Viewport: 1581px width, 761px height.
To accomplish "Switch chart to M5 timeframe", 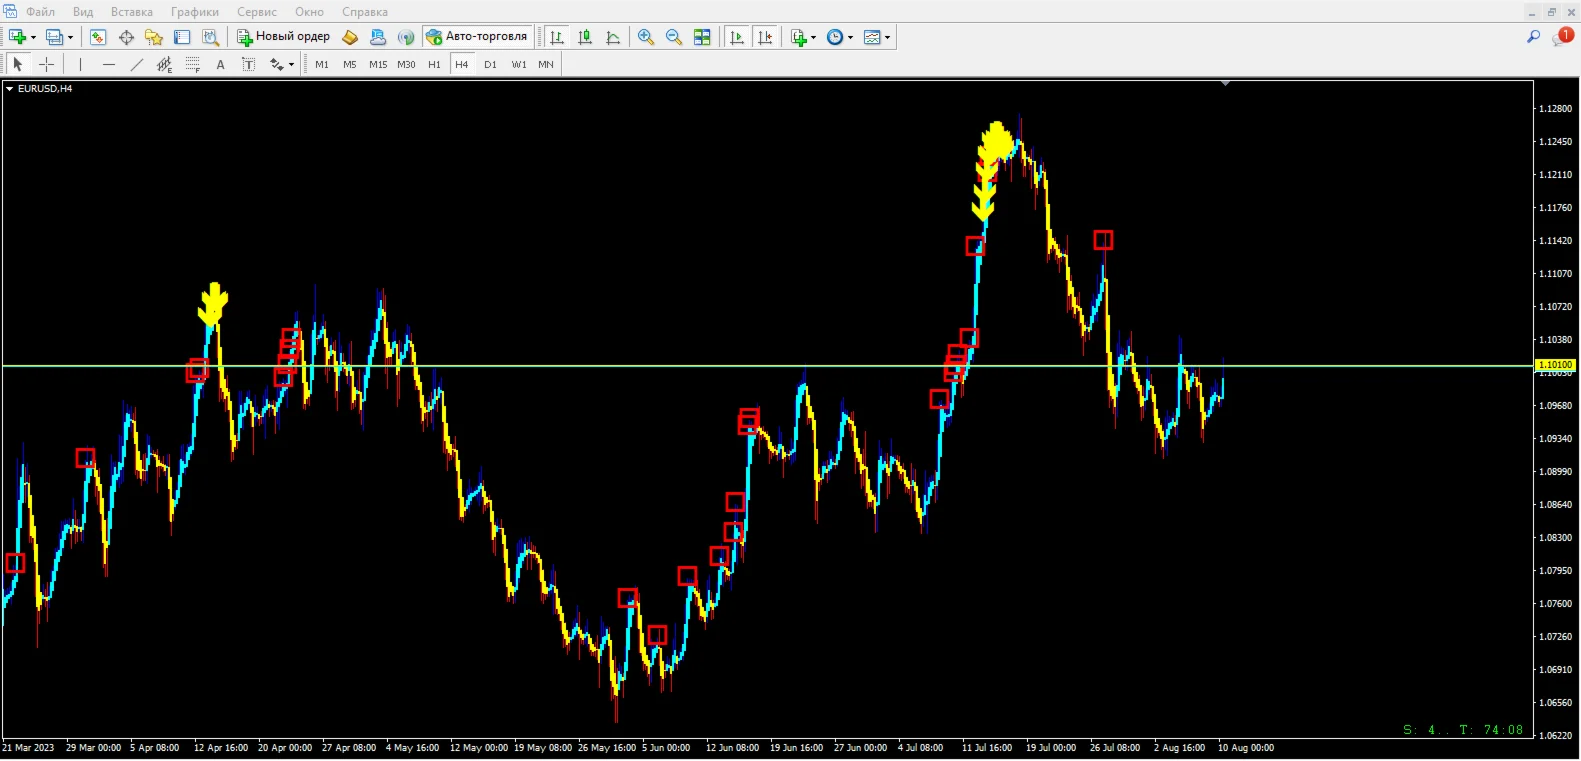I will 350,64.
